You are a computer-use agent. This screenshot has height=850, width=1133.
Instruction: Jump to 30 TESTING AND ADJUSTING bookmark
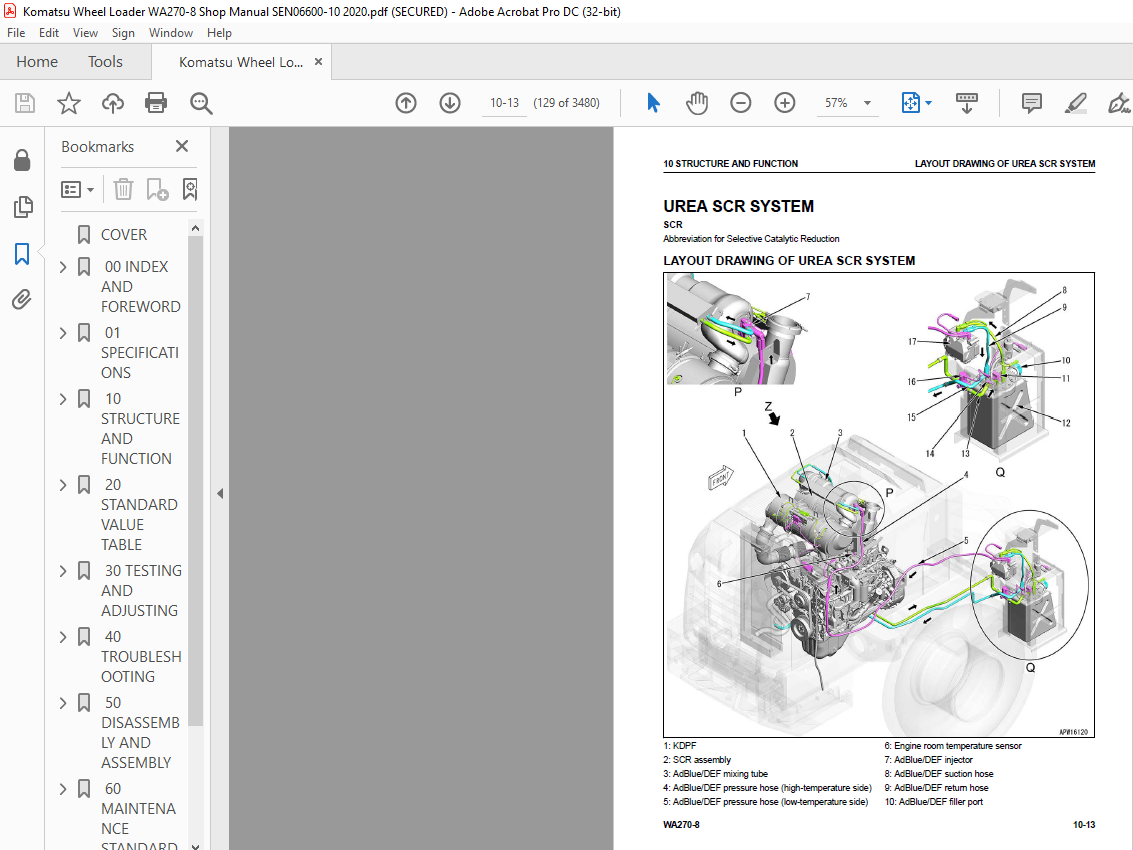(141, 591)
